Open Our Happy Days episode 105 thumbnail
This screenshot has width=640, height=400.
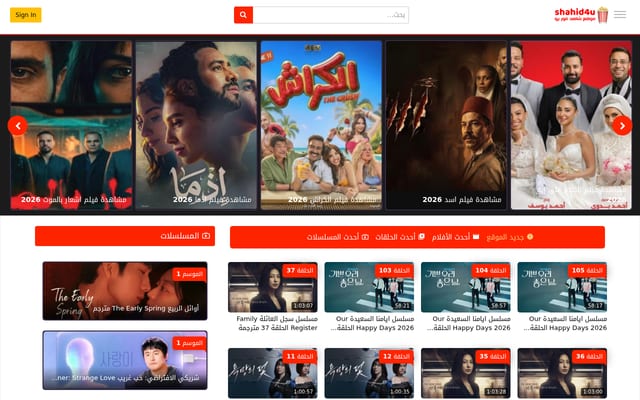pyautogui.click(x=562, y=287)
